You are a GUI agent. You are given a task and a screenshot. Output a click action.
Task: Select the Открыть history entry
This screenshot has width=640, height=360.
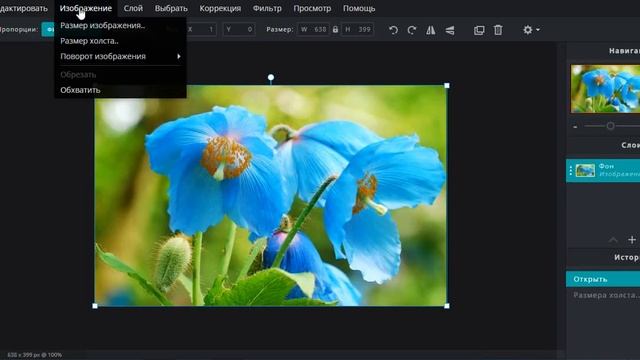603,279
